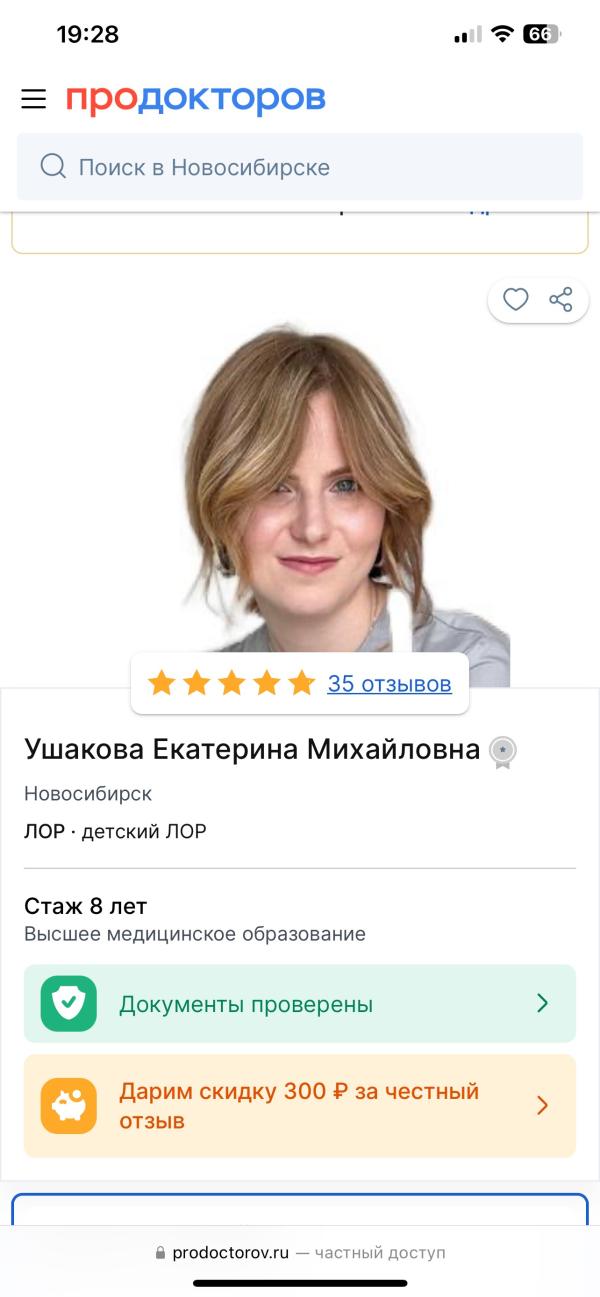Click the five-star rating

(231, 684)
